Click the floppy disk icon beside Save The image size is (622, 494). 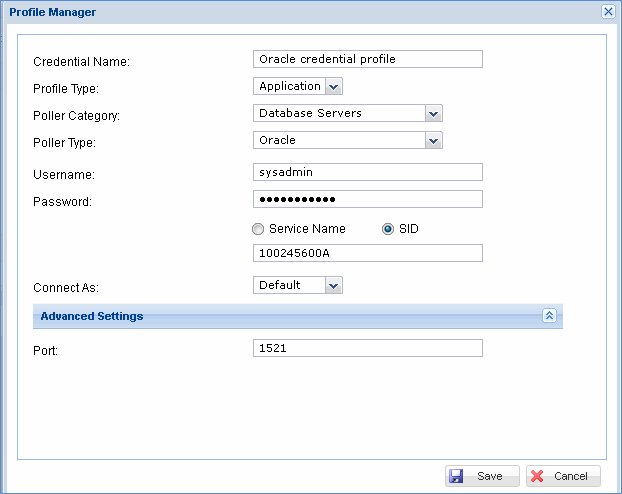[x=456, y=476]
